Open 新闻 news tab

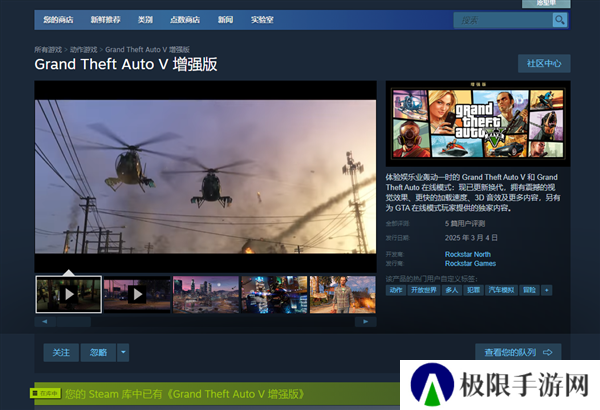(225, 20)
